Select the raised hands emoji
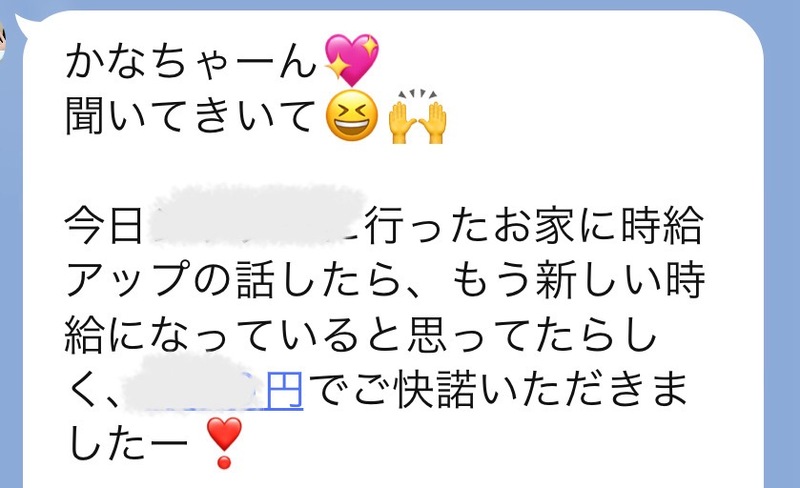 click(x=417, y=116)
